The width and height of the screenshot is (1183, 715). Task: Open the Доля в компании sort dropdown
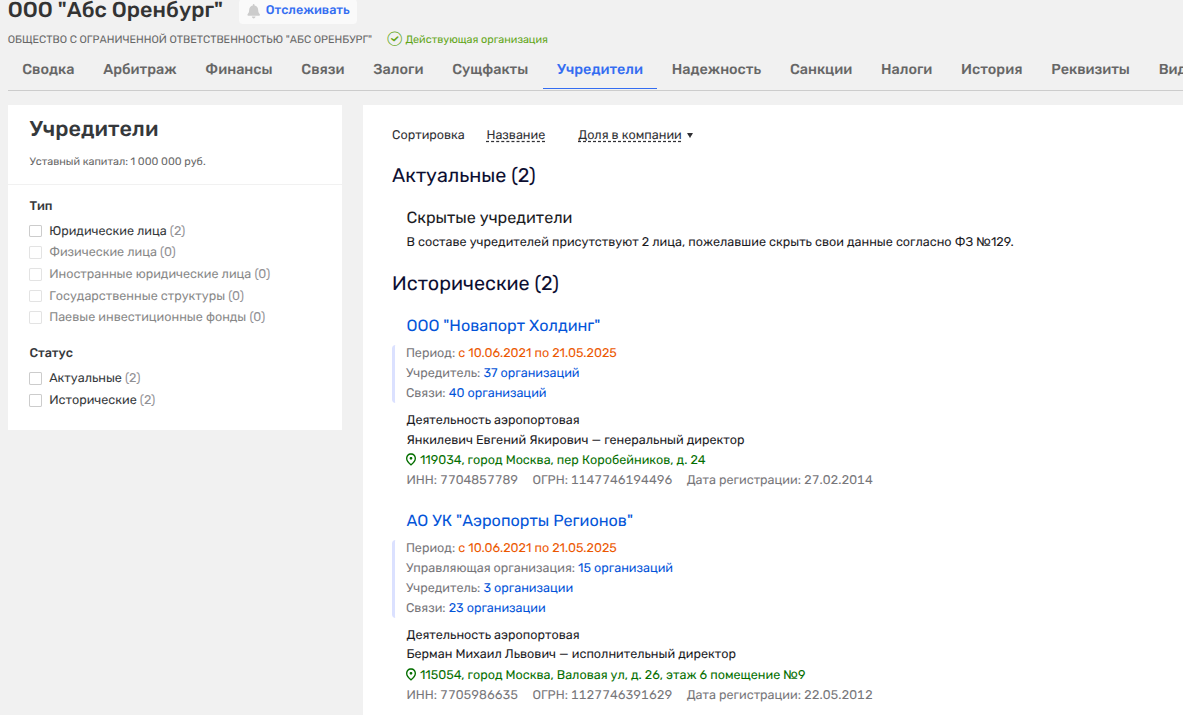635,135
